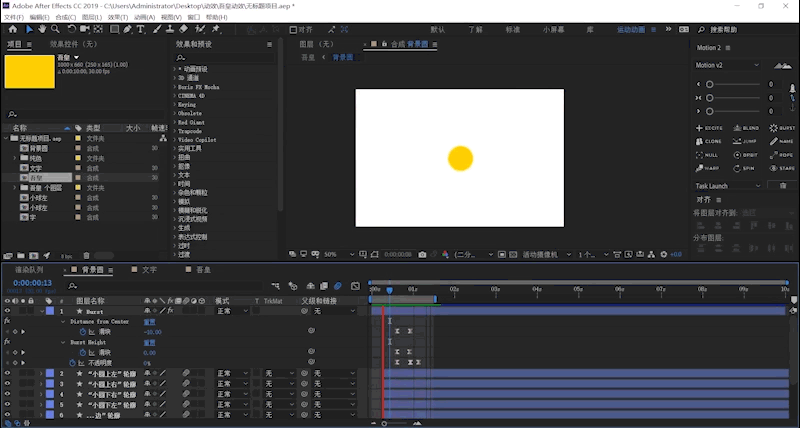Take a snapshot with the camera icon

[422, 255]
